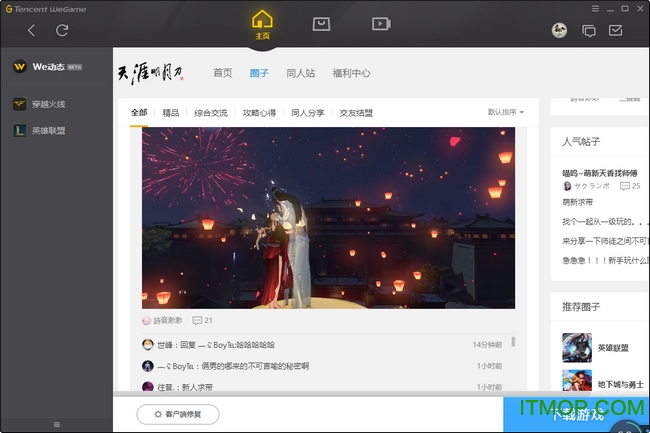Image resolution: width=650 pixels, height=433 pixels.
Task: Click post author 詩音渺渺
Action: click(x=167, y=320)
